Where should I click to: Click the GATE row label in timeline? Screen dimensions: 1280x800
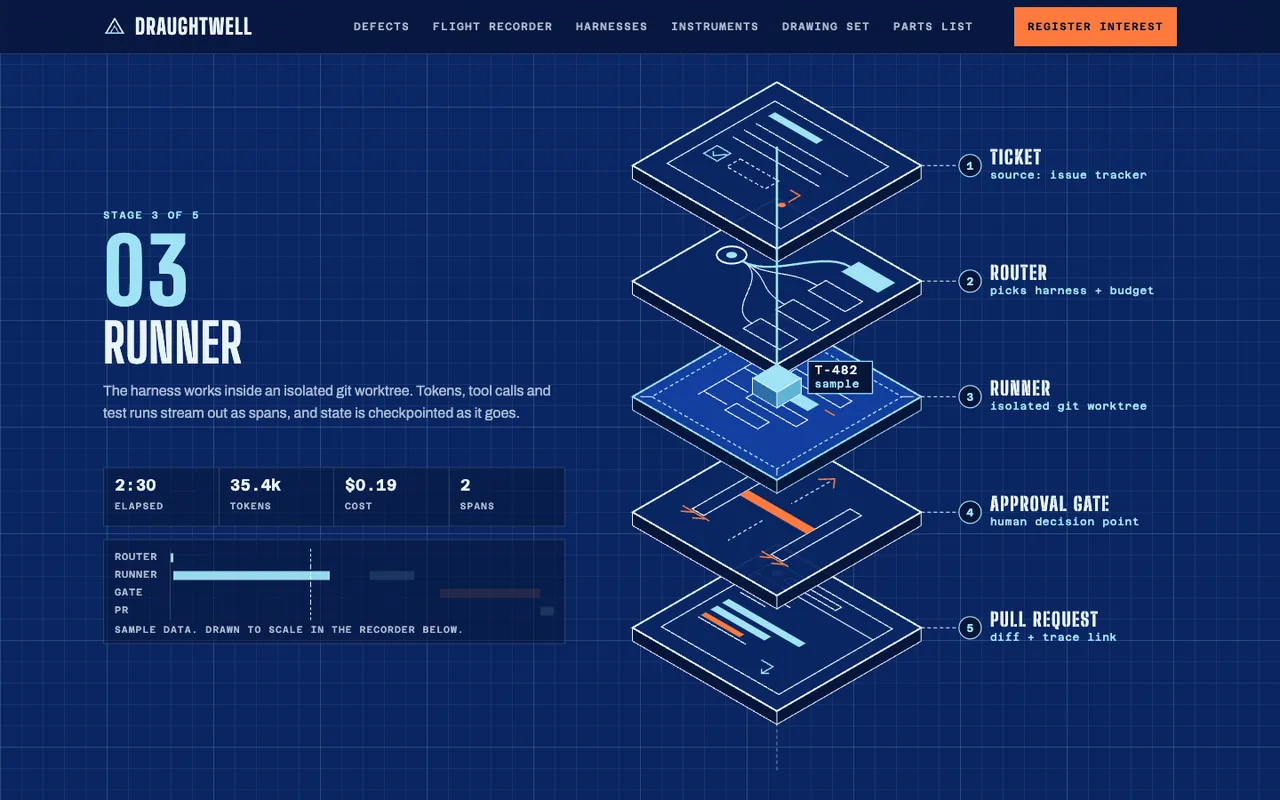tap(129, 593)
